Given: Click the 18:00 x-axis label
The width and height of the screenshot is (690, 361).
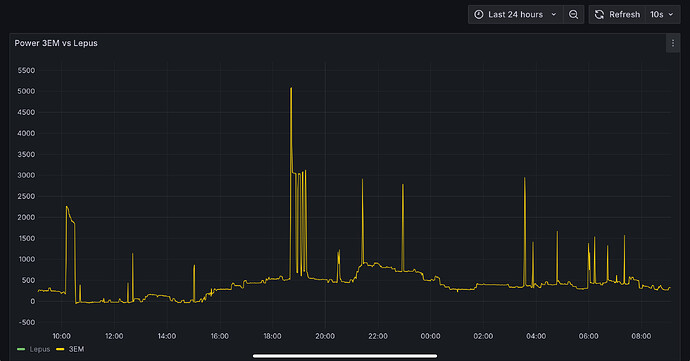Looking at the screenshot, I should pyautogui.click(x=272, y=336).
